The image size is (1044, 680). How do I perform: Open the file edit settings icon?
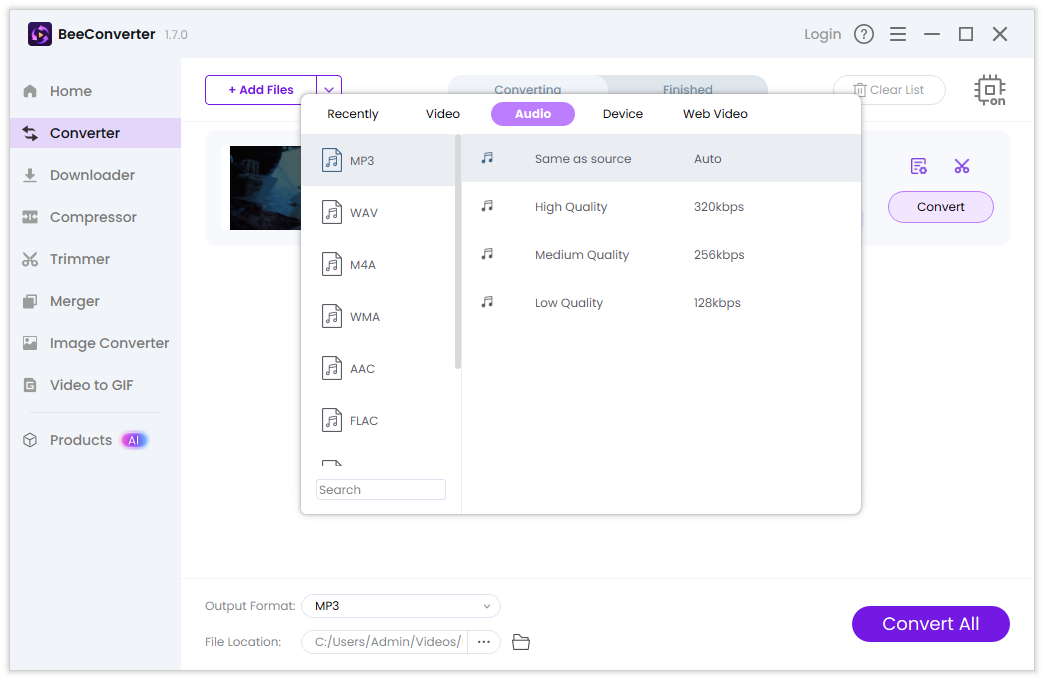click(x=918, y=166)
